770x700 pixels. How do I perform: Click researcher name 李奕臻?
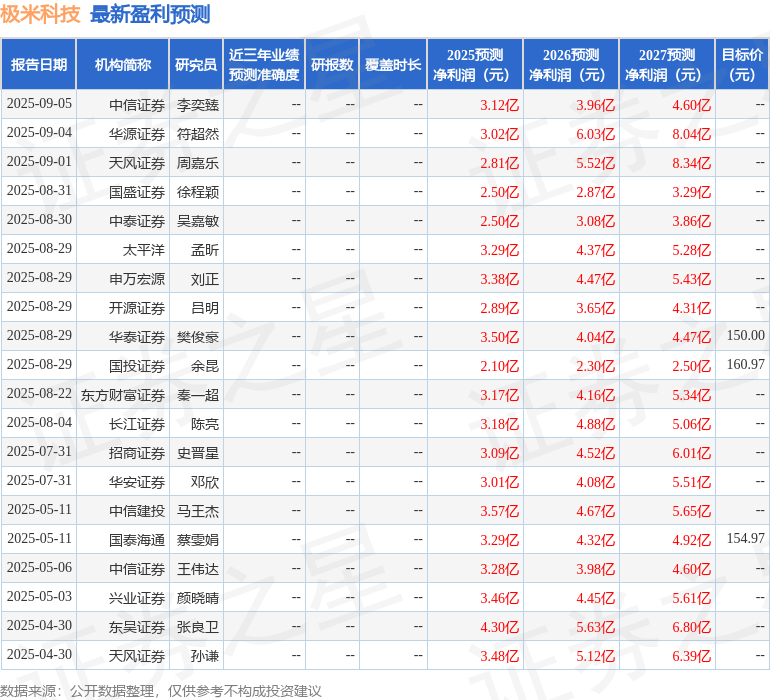point(198,105)
